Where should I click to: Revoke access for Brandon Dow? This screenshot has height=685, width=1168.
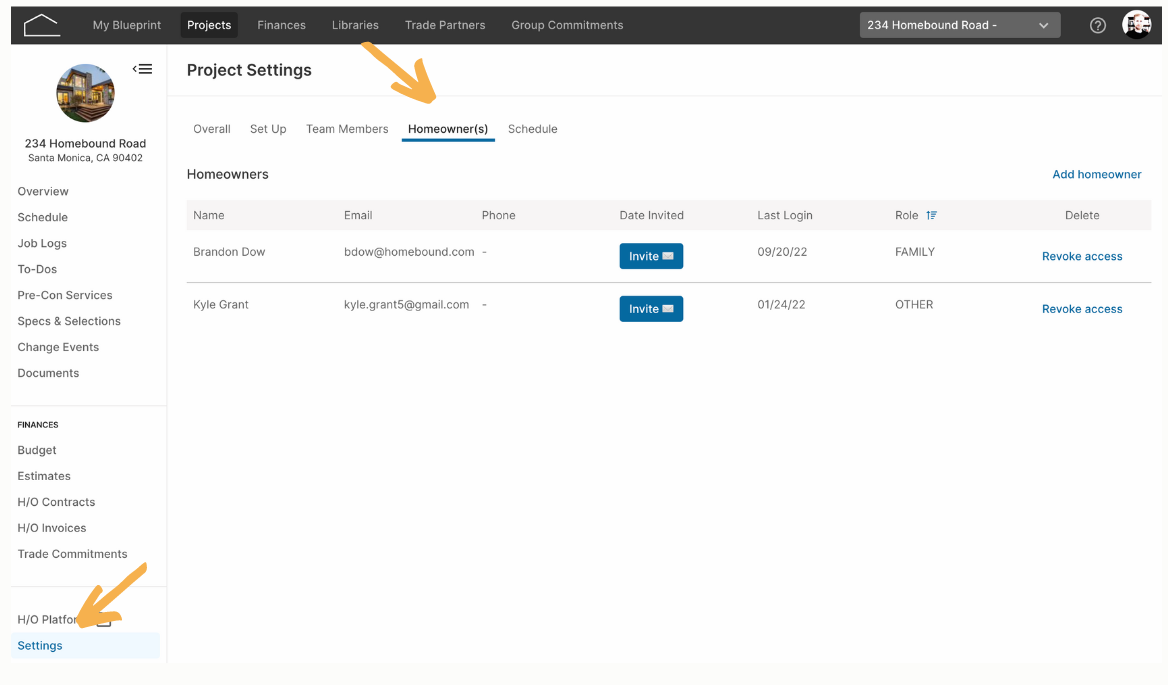click(1082, 256)
